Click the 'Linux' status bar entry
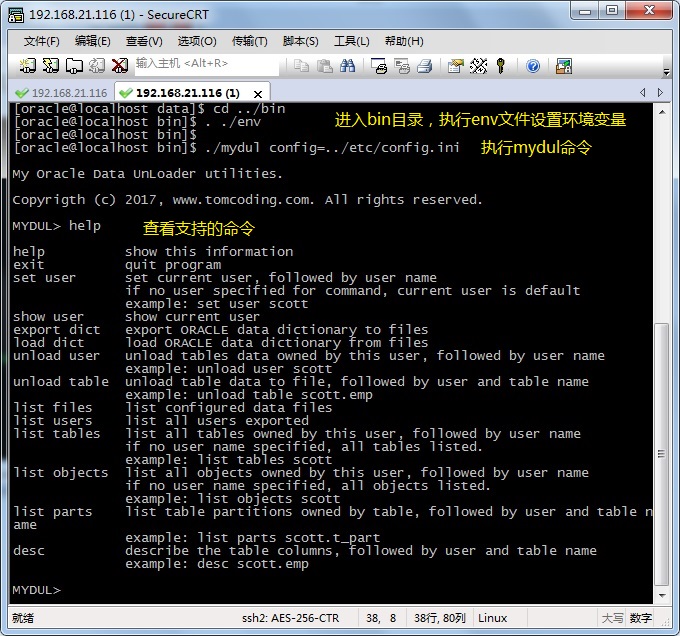The image size is (680, 636). (492, 618)
